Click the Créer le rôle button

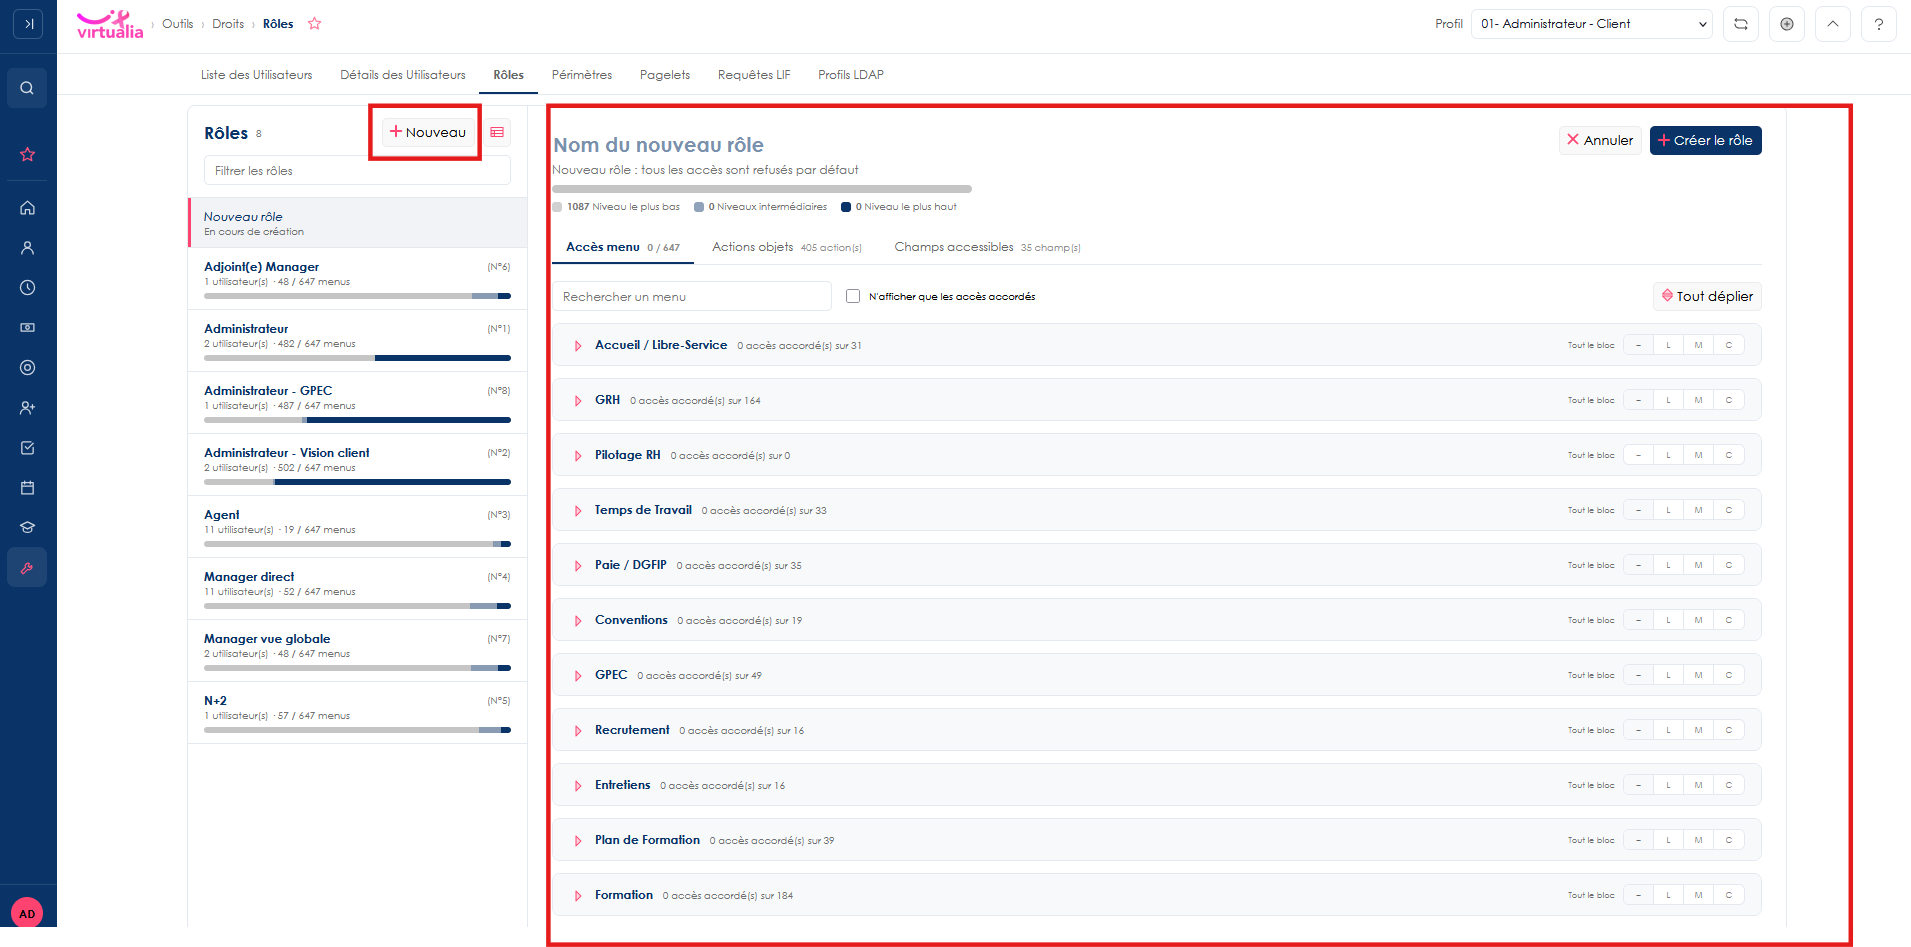click(1706, 140)
